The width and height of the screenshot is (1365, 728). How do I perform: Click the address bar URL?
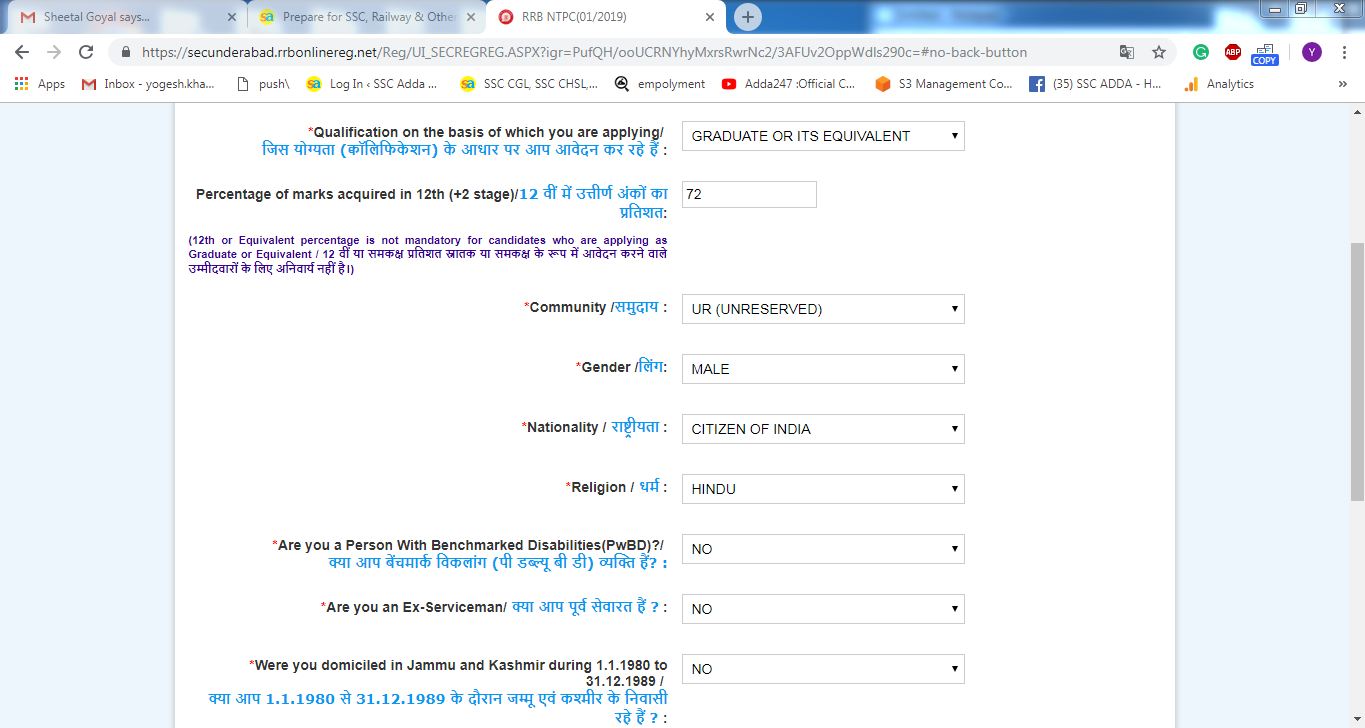point(584,52)
